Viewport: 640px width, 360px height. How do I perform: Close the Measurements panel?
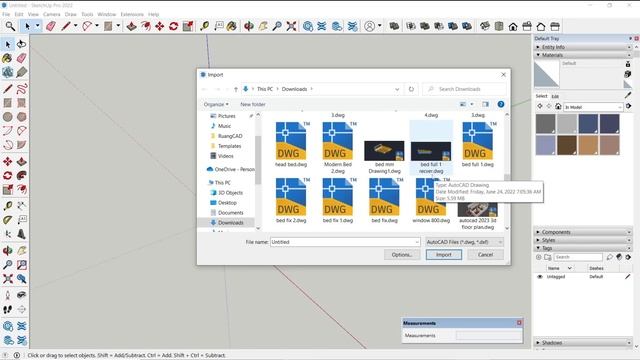pos(519,323)
